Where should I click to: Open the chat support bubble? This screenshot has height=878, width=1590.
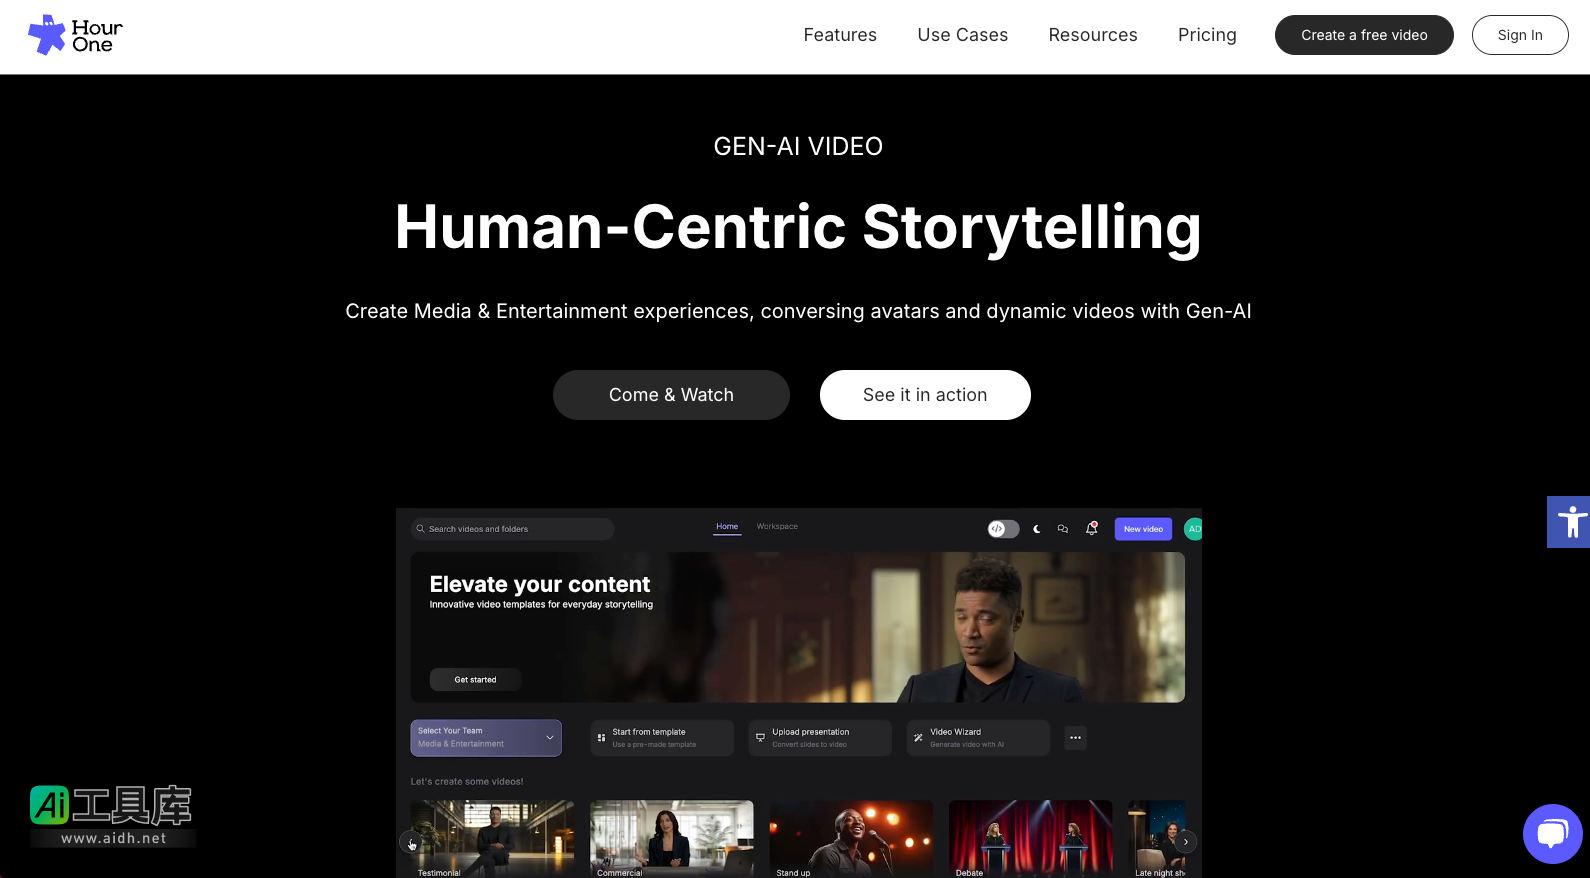coord(1552,833)
